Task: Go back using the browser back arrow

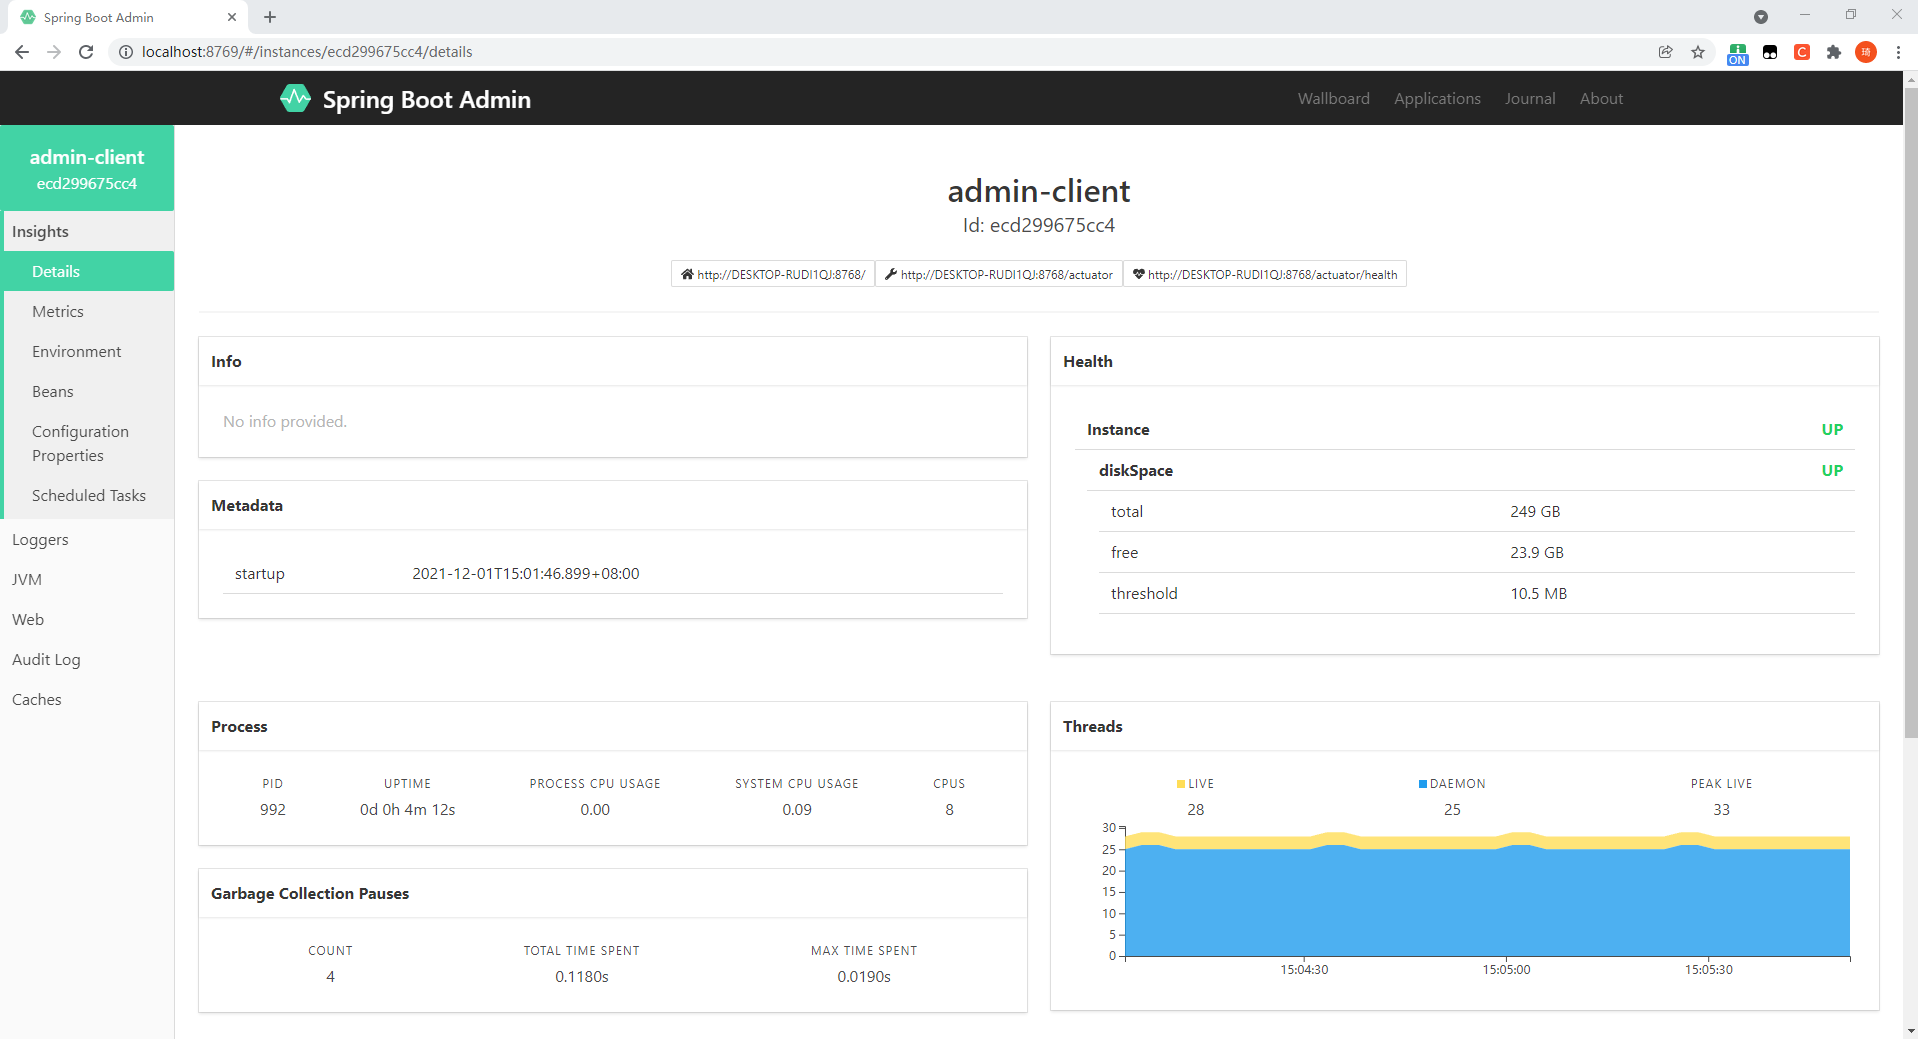Action: click(22, 52)
